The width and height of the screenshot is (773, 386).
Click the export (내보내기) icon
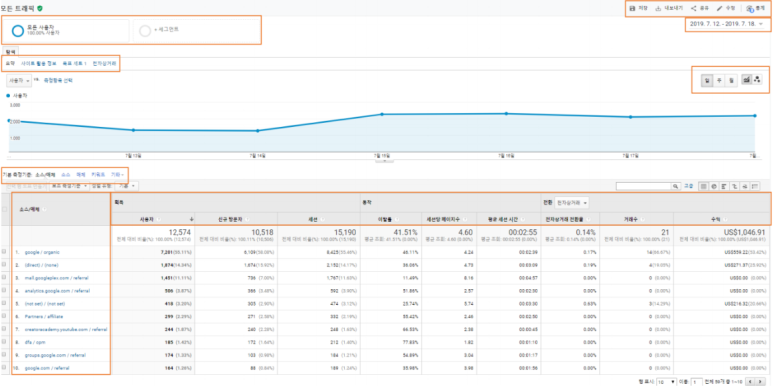pos(658,8)
